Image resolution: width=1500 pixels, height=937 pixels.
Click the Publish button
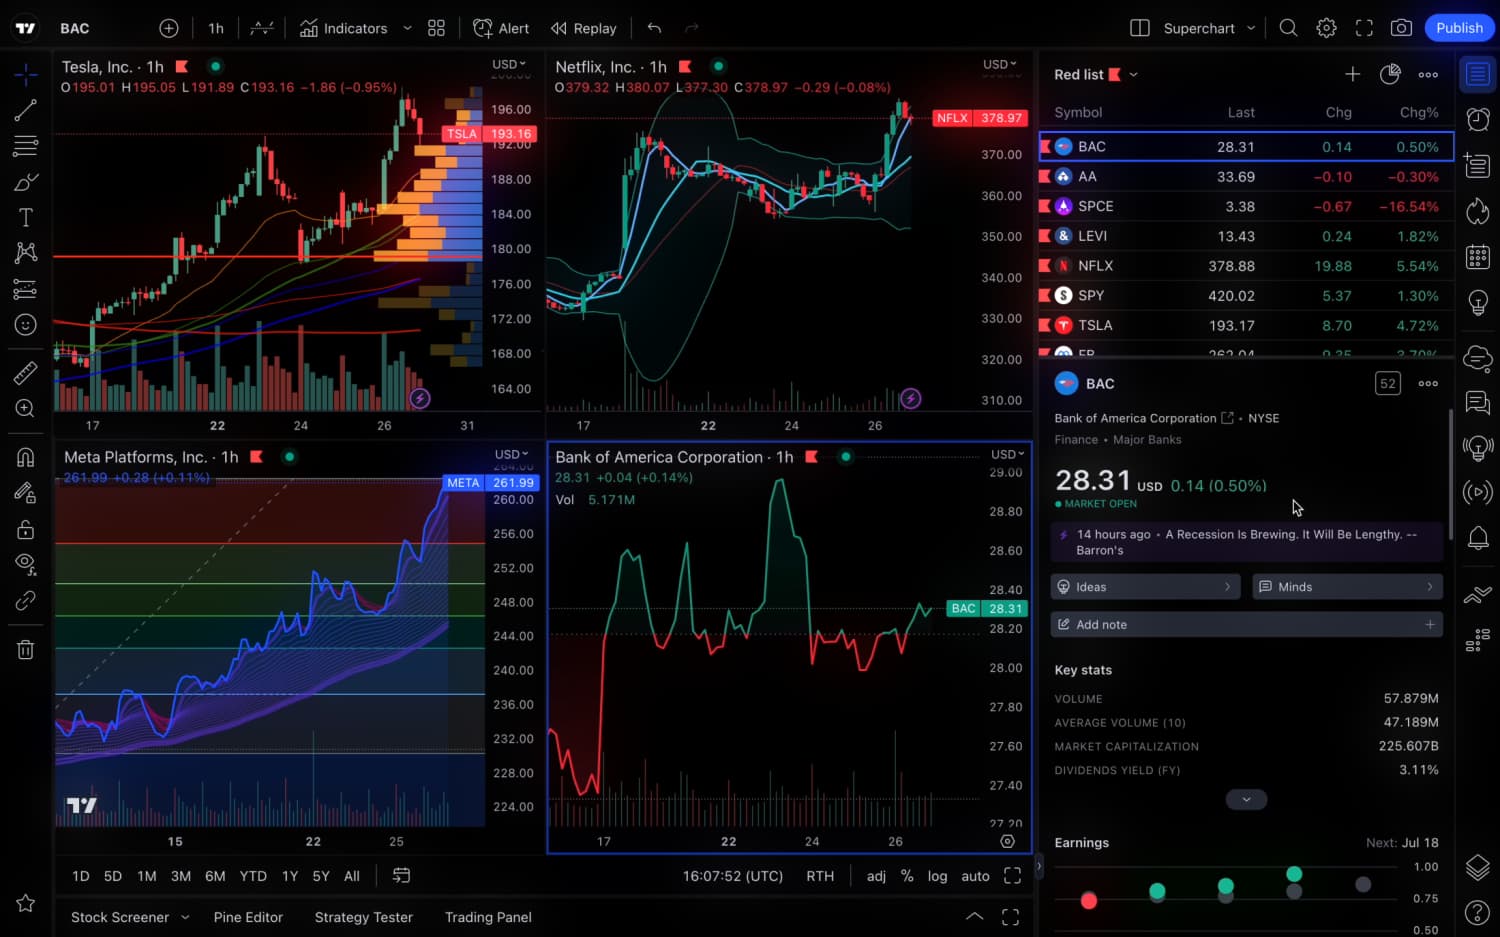[x=1458, y=27]
